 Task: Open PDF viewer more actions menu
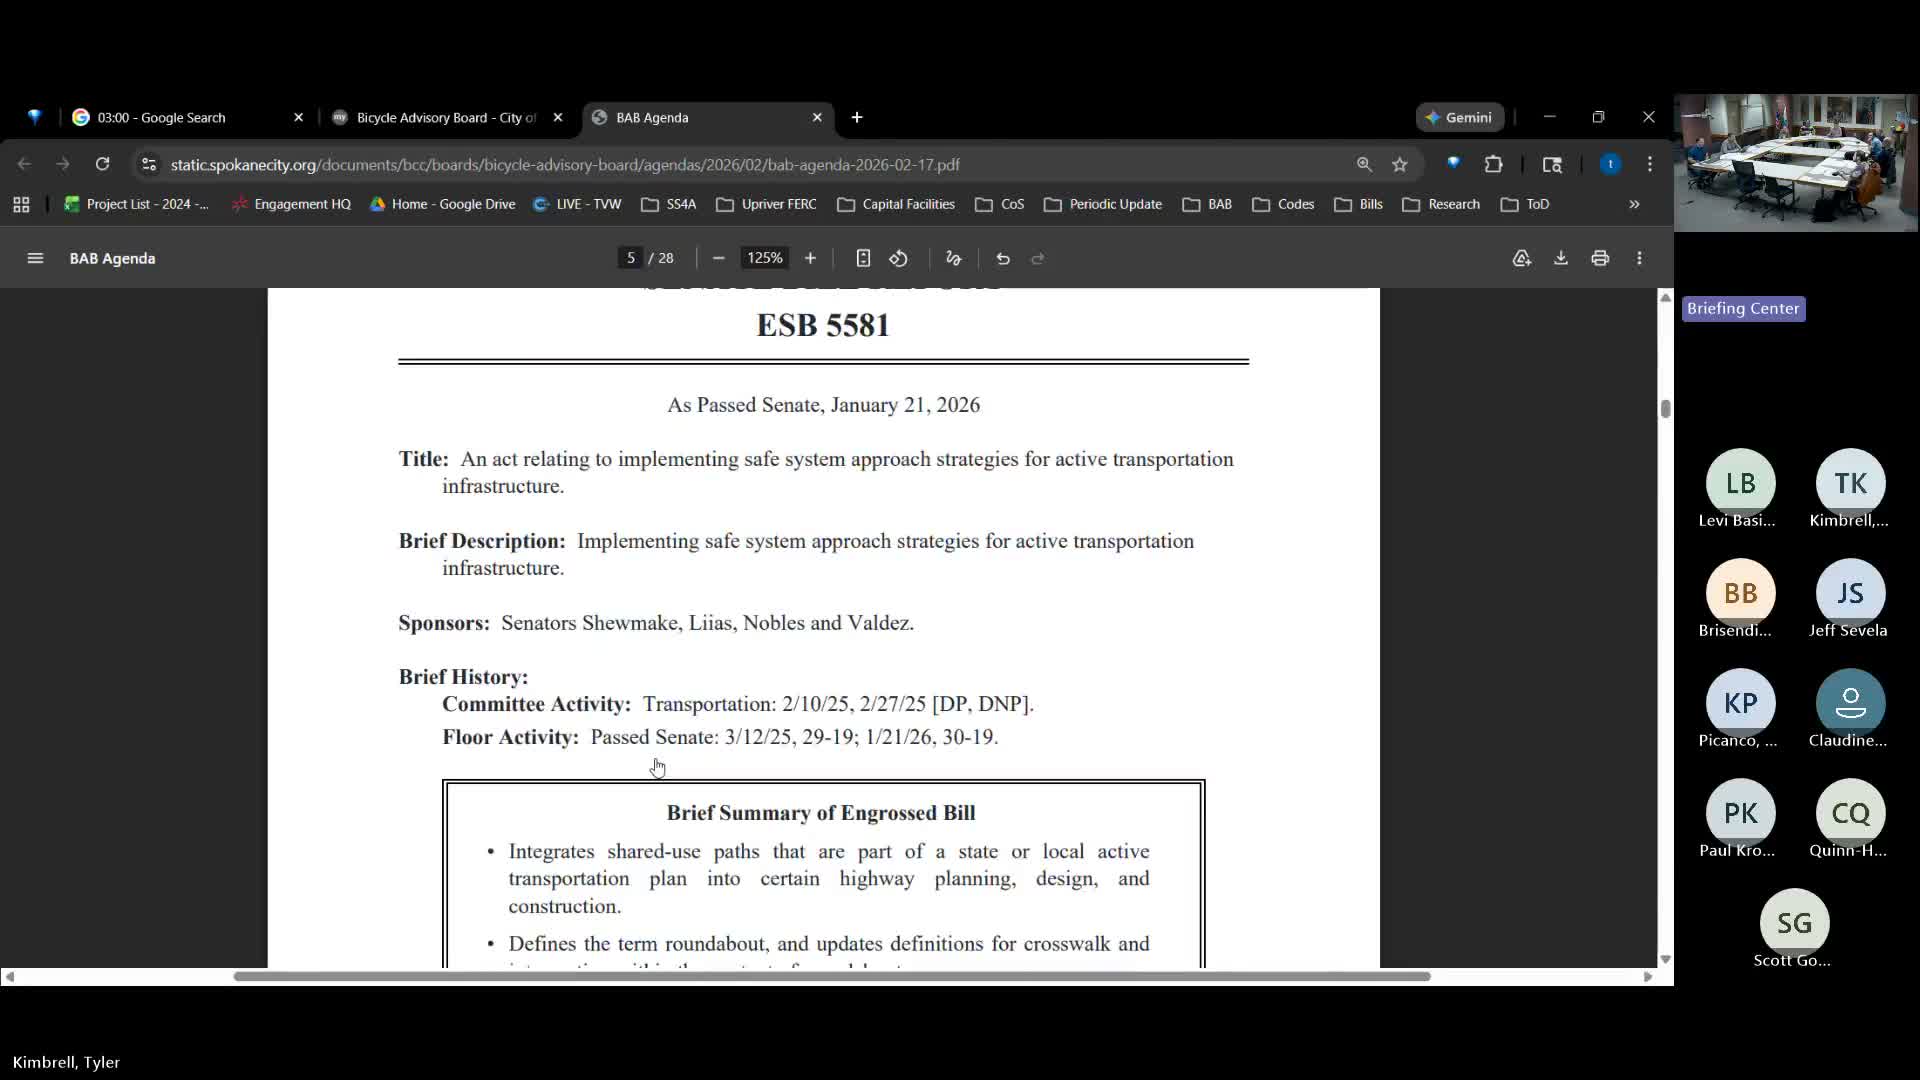[1639, 258]
